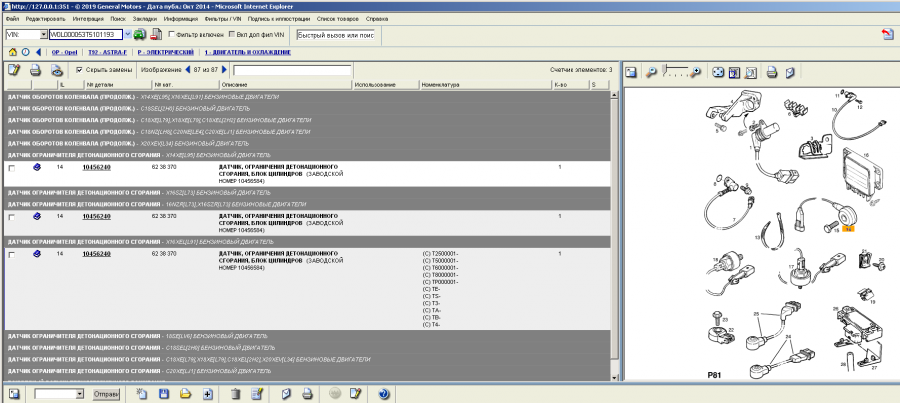The image size is (900, 403).
Task: Create new shopping list icon
Action: (x=142, y=394)
